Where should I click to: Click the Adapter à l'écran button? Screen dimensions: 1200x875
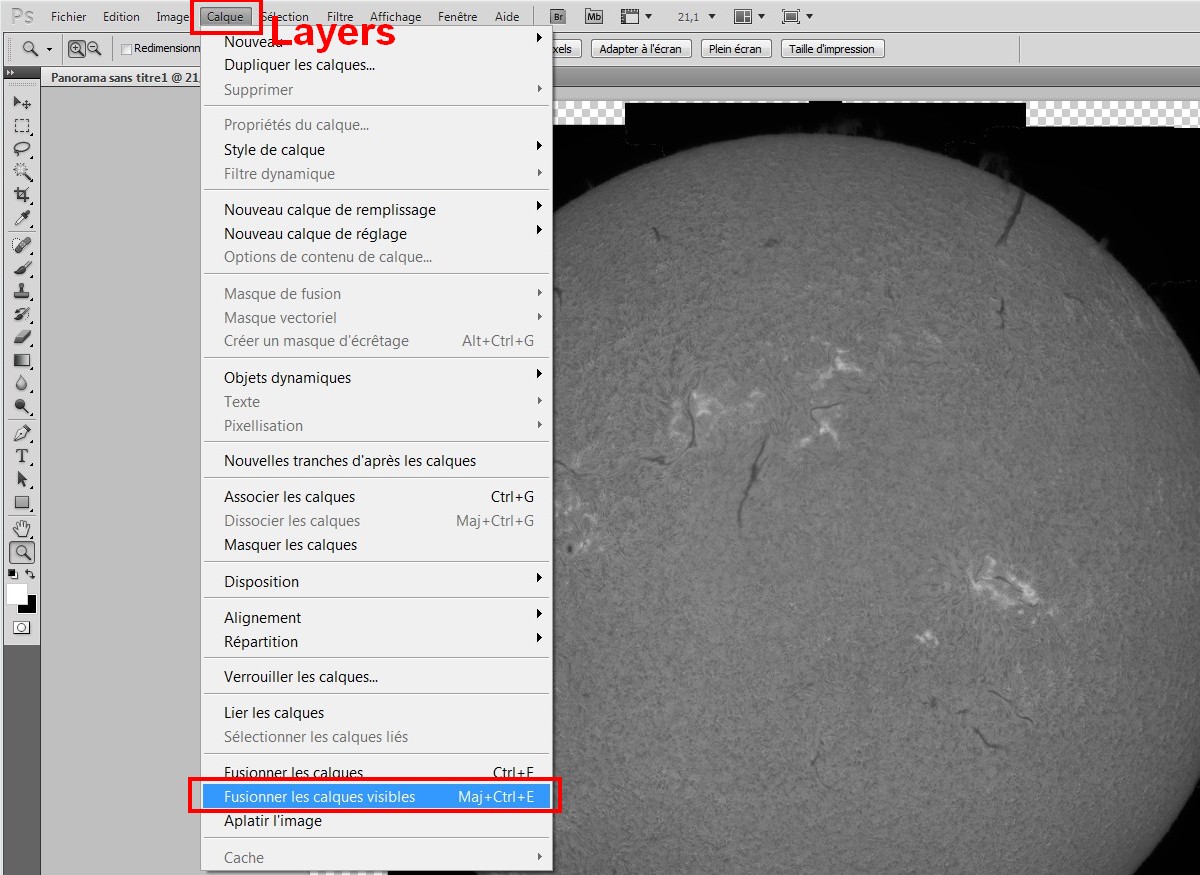[640, 49]
